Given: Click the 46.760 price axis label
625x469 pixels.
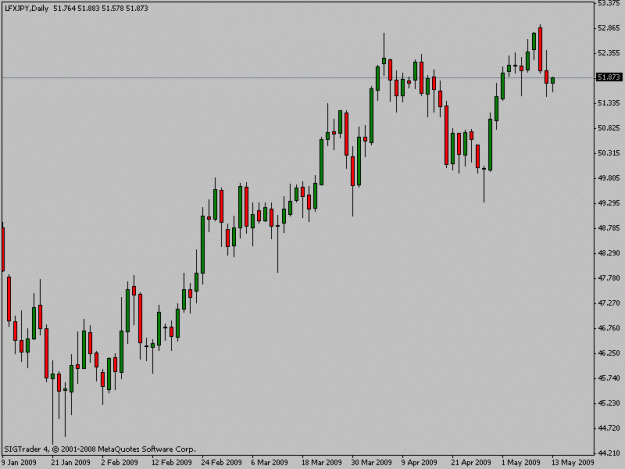Looking at the screenshot, I should 609,328.
